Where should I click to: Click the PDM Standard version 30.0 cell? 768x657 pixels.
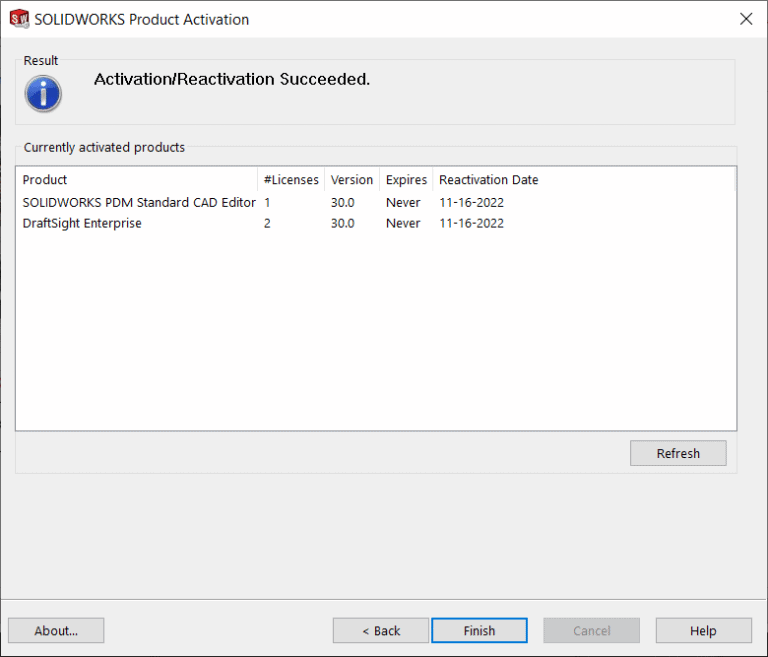[x=342, y=202]
